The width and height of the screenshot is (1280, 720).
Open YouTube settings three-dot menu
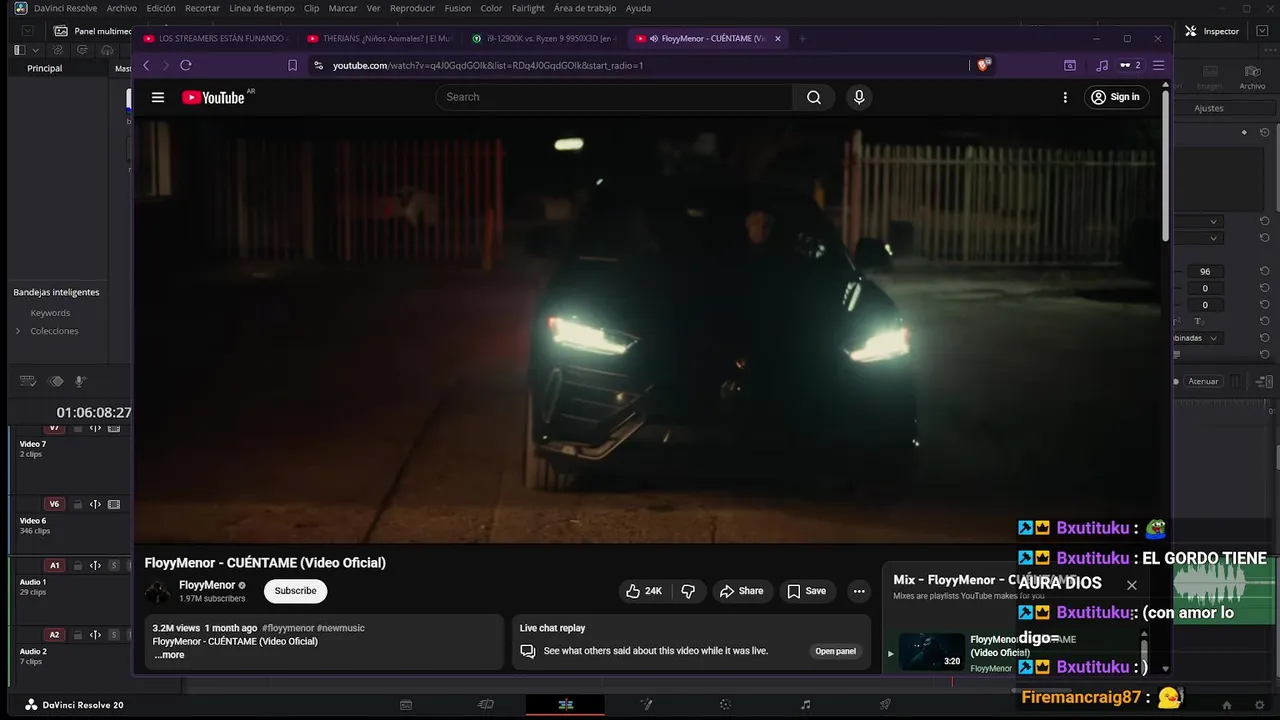(1065, 97)
